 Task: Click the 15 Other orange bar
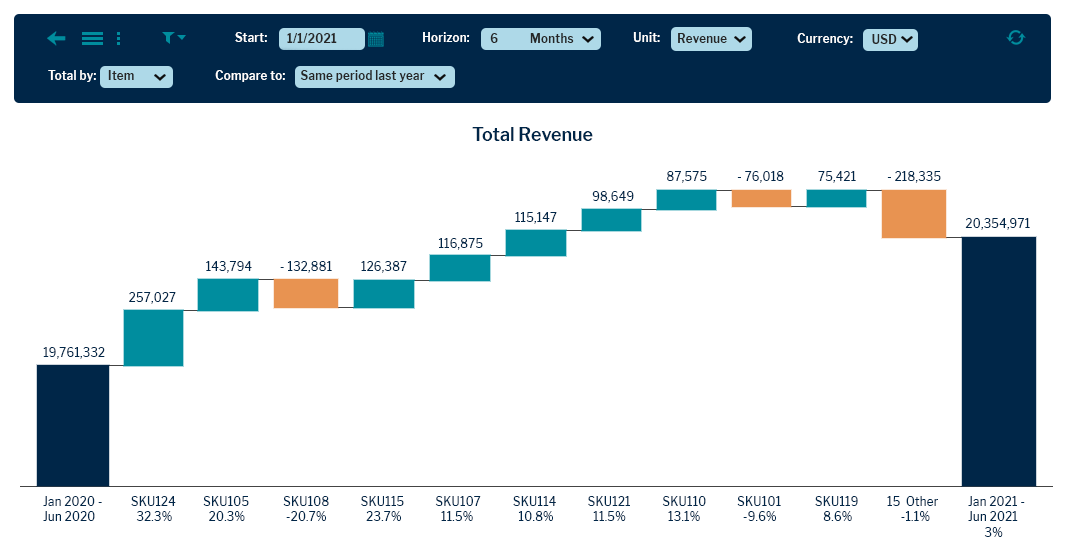click(x=914, y=214)
